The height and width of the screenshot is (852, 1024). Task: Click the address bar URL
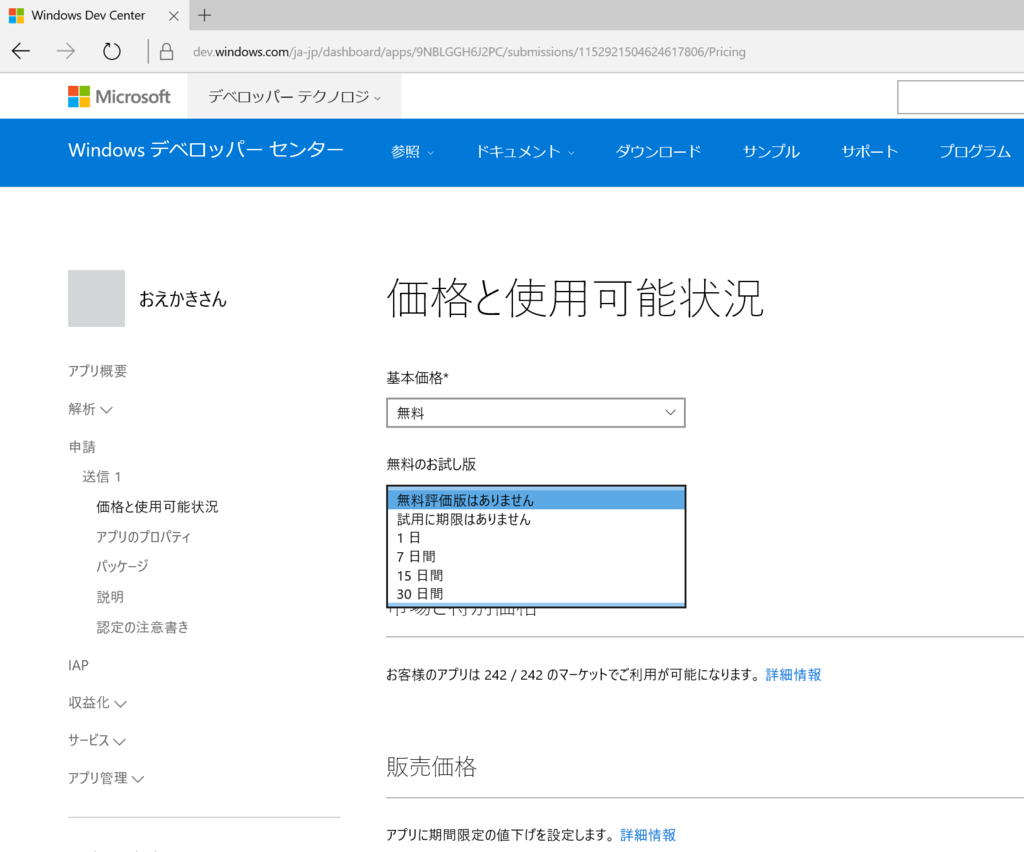point(469,52)
